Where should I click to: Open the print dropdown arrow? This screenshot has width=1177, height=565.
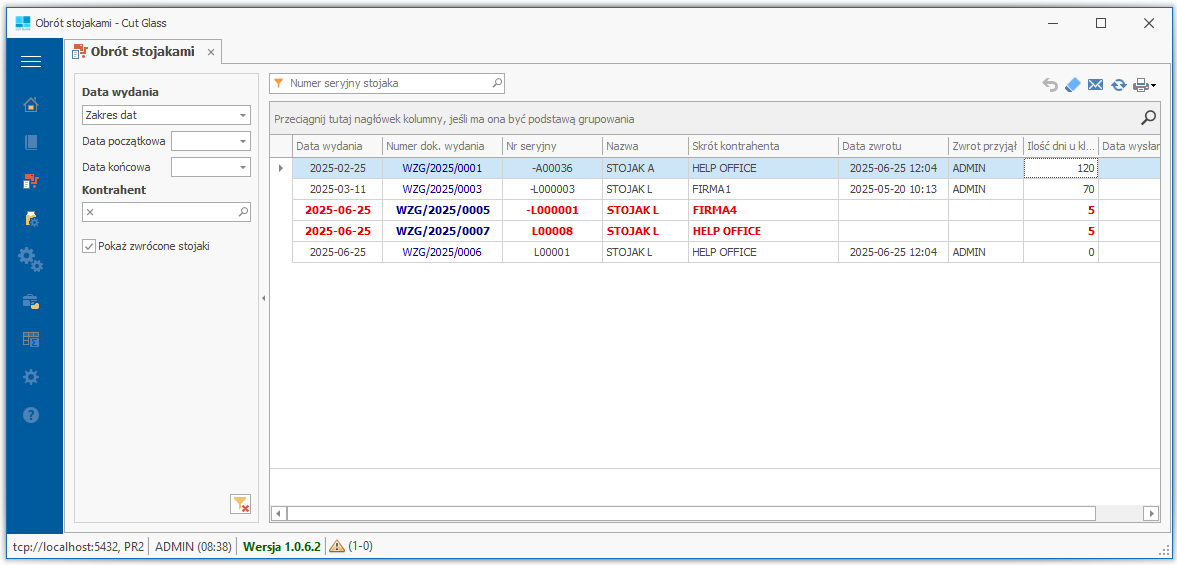(x=1153, y=86)
